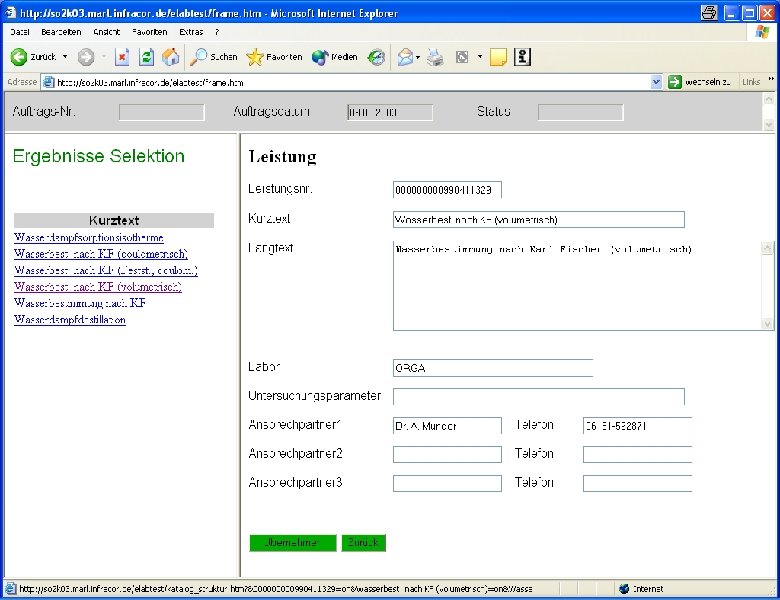The width and height of the screenshot is (780, 600).
Task: Click the green Zurück button
Action: 364,543
